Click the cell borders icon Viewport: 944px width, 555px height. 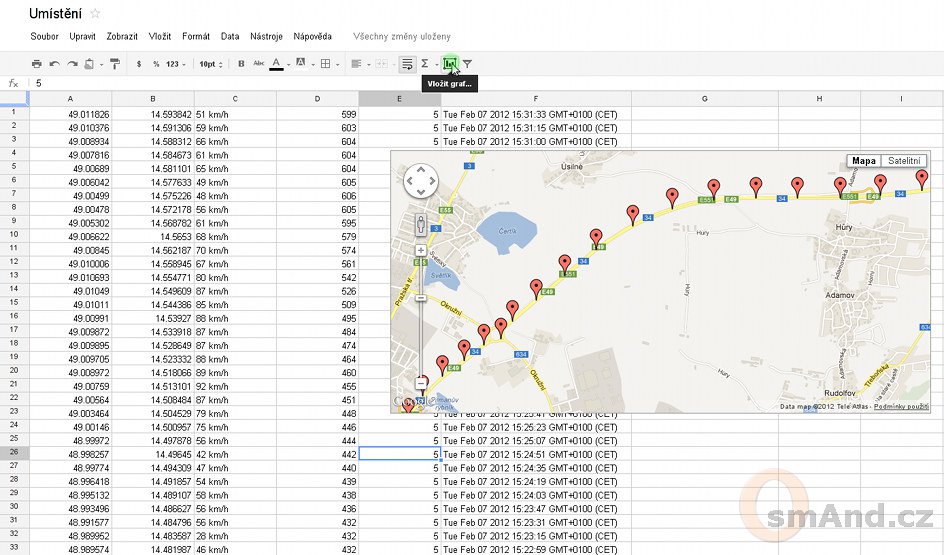tap(326, 64)
